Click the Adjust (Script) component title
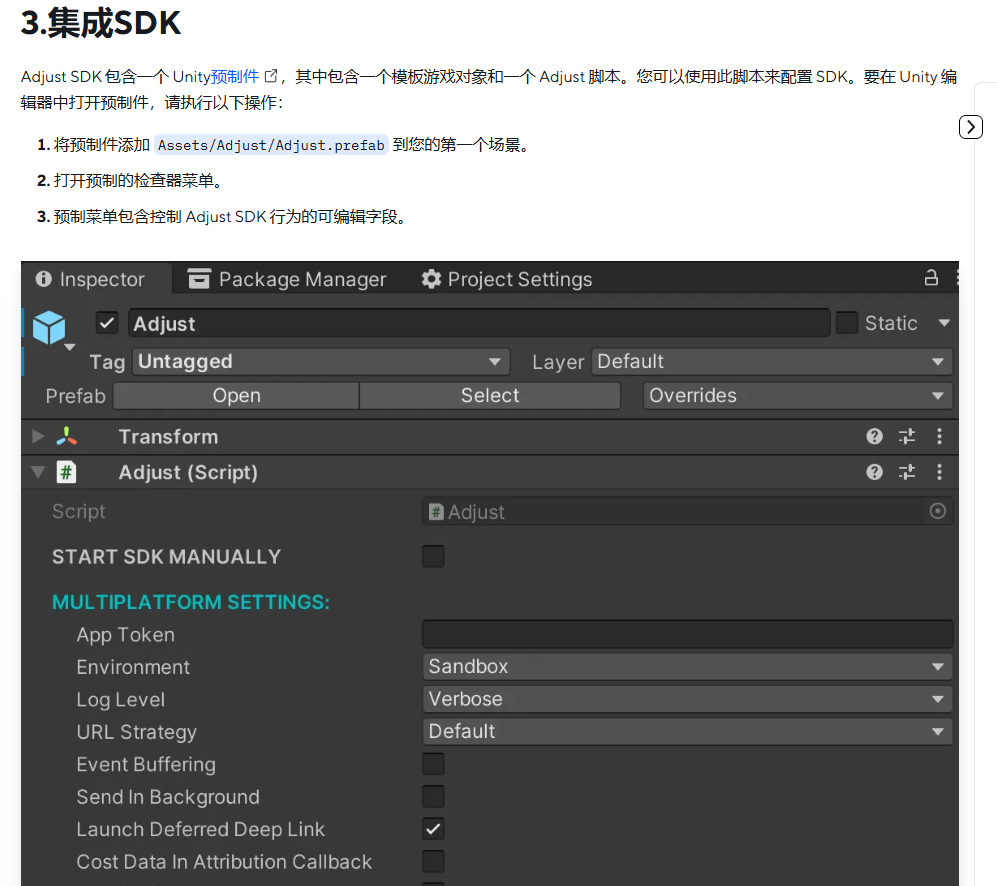997x886 pixels. [188, 472]
